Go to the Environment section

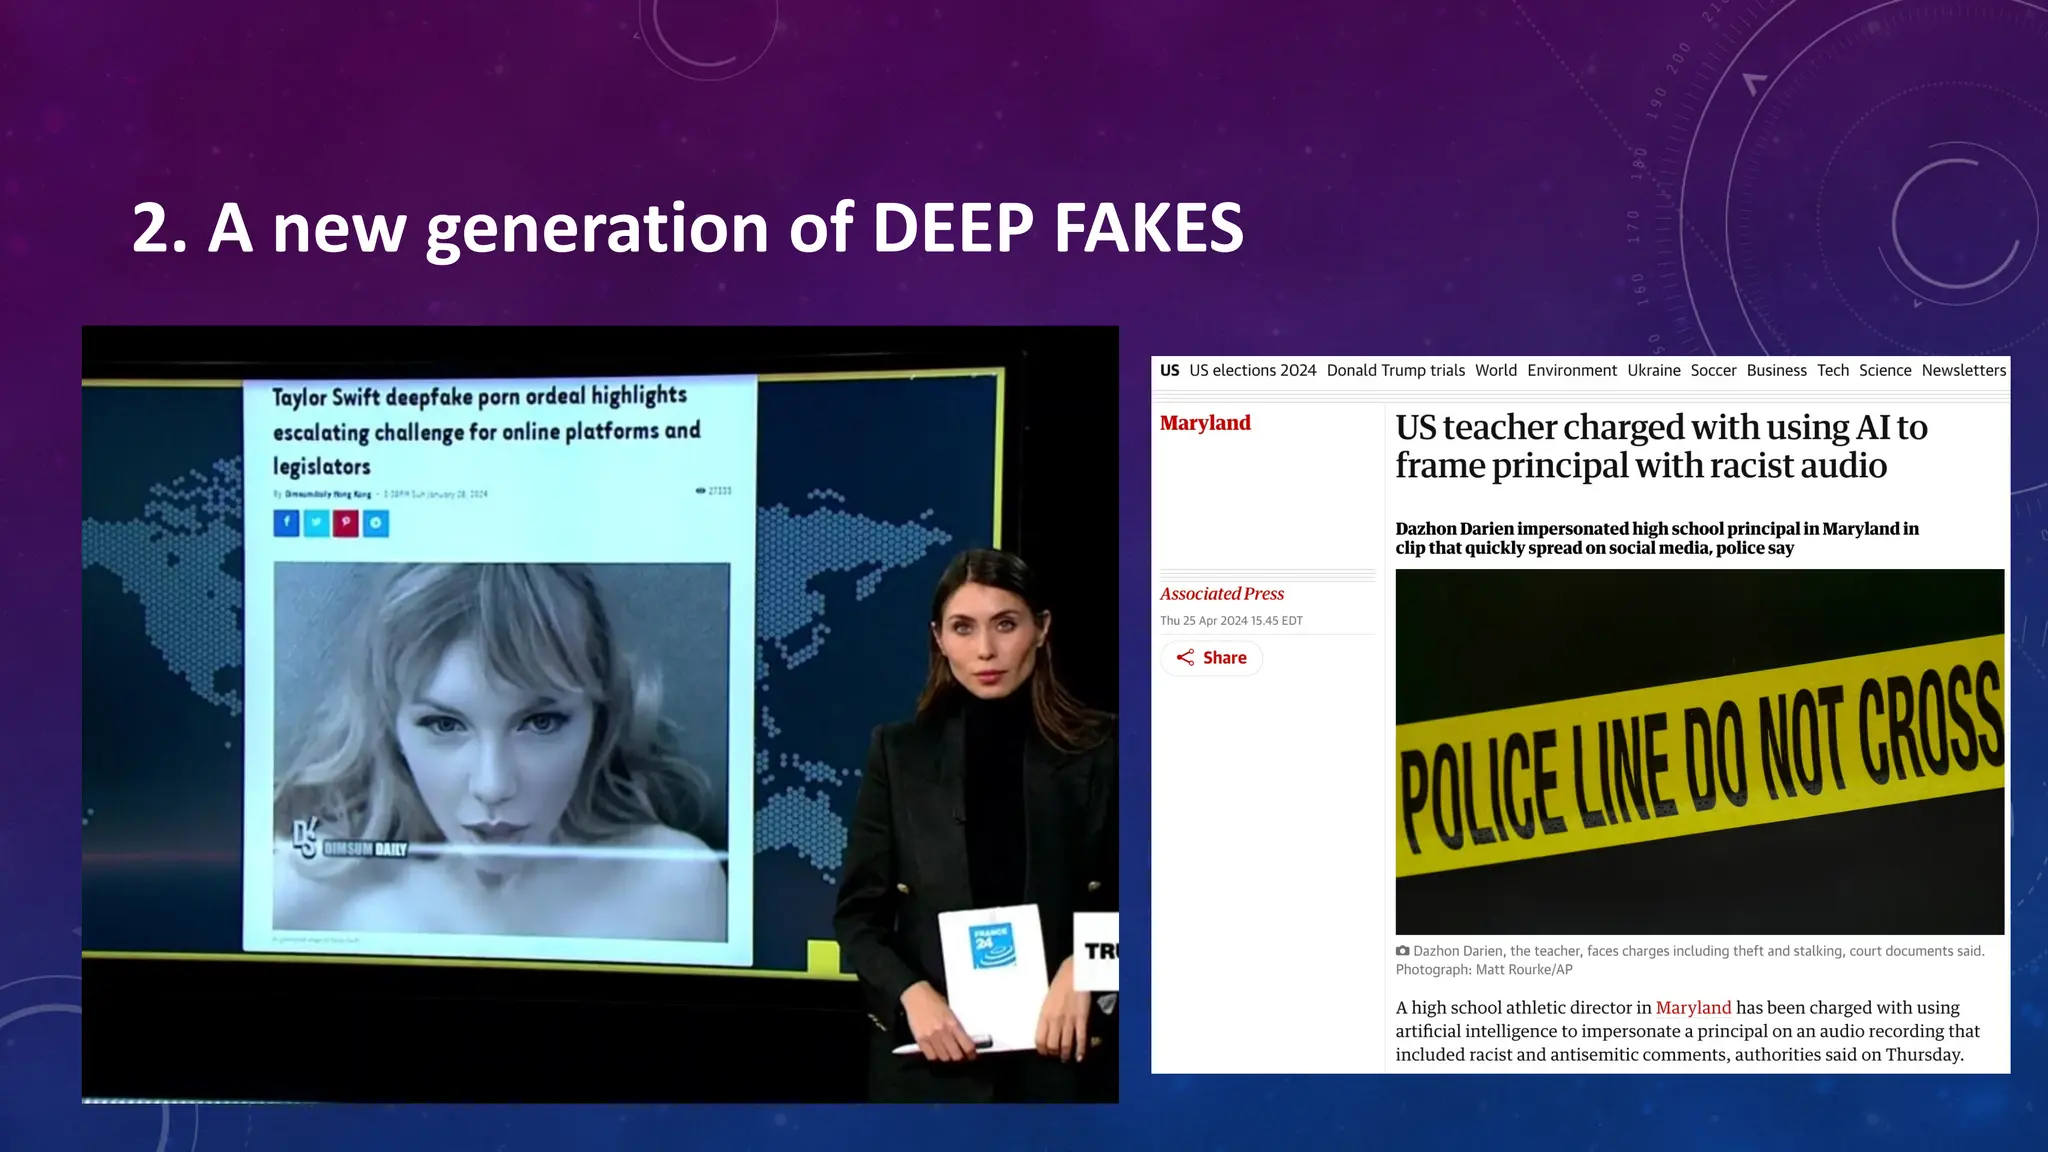[1572, 370]
